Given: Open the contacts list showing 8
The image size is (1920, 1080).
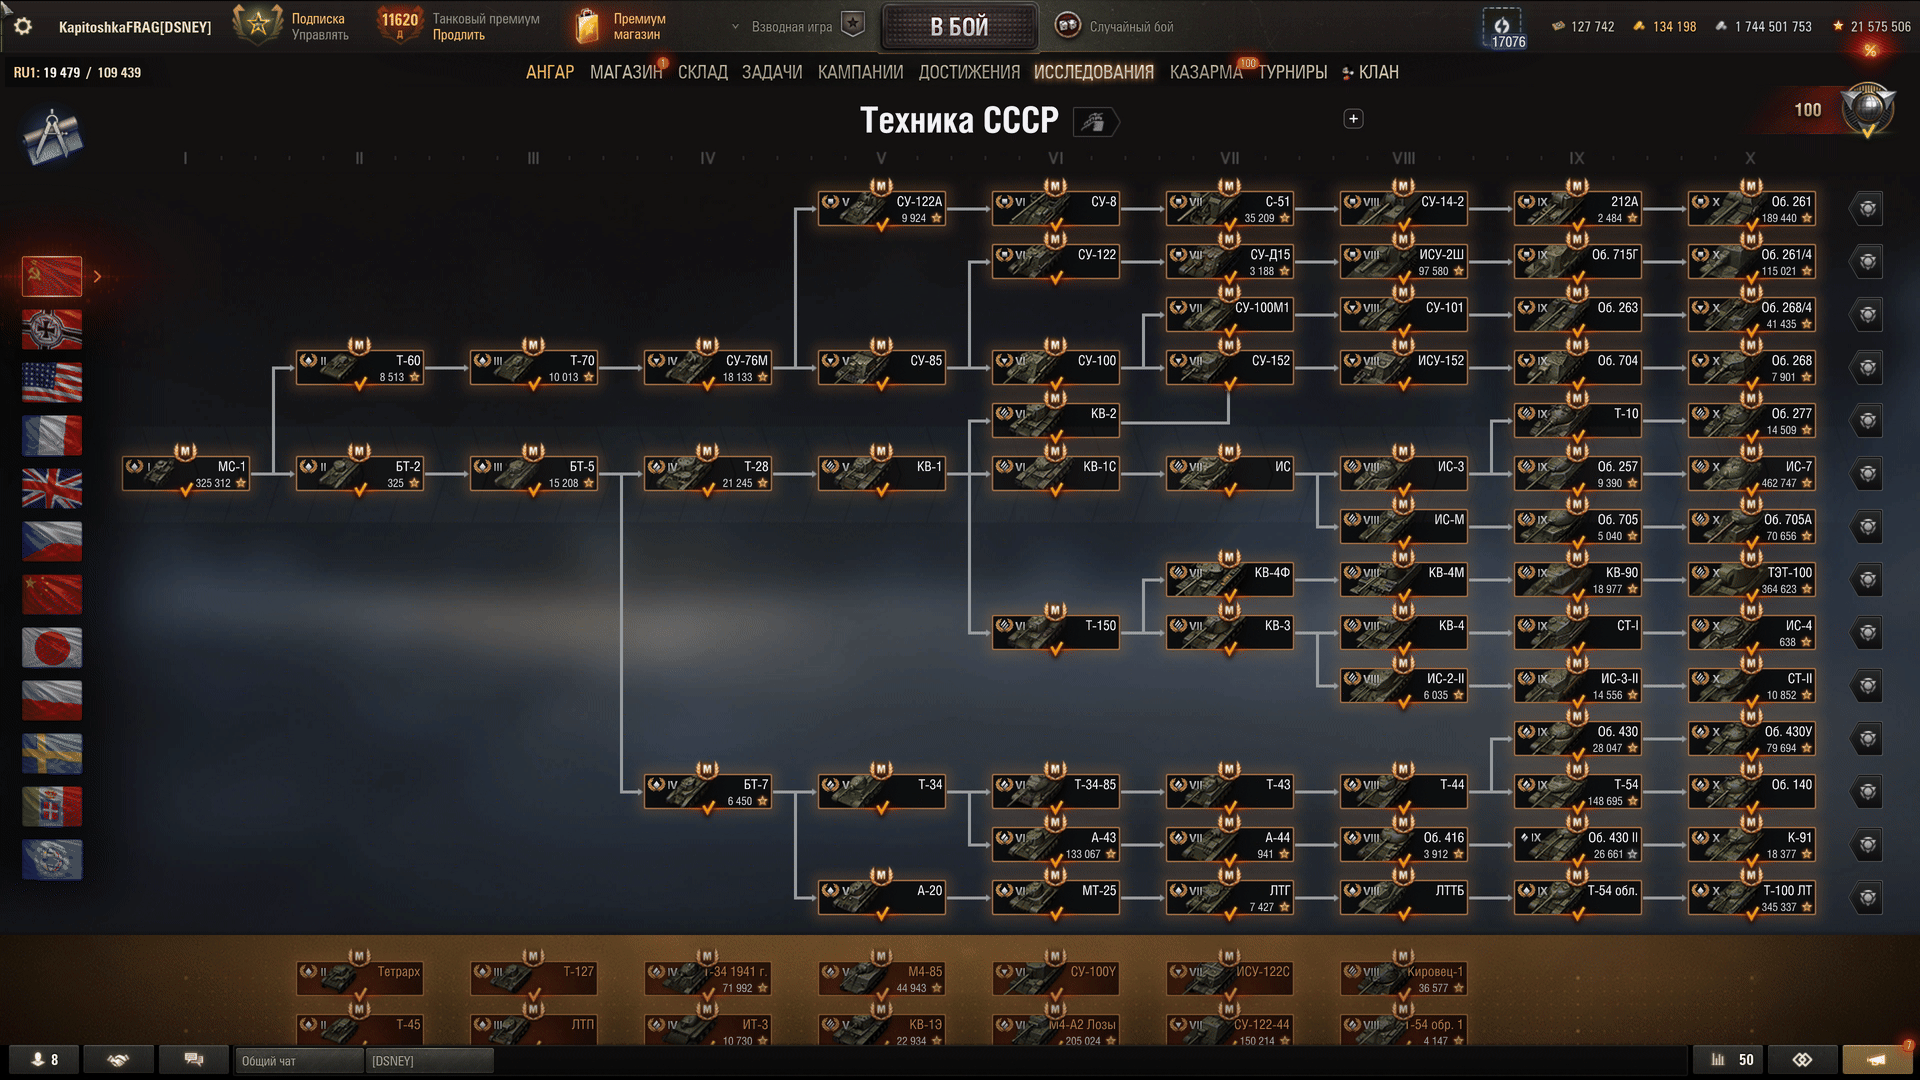Looking at the screenshot, I should 45,1060.
